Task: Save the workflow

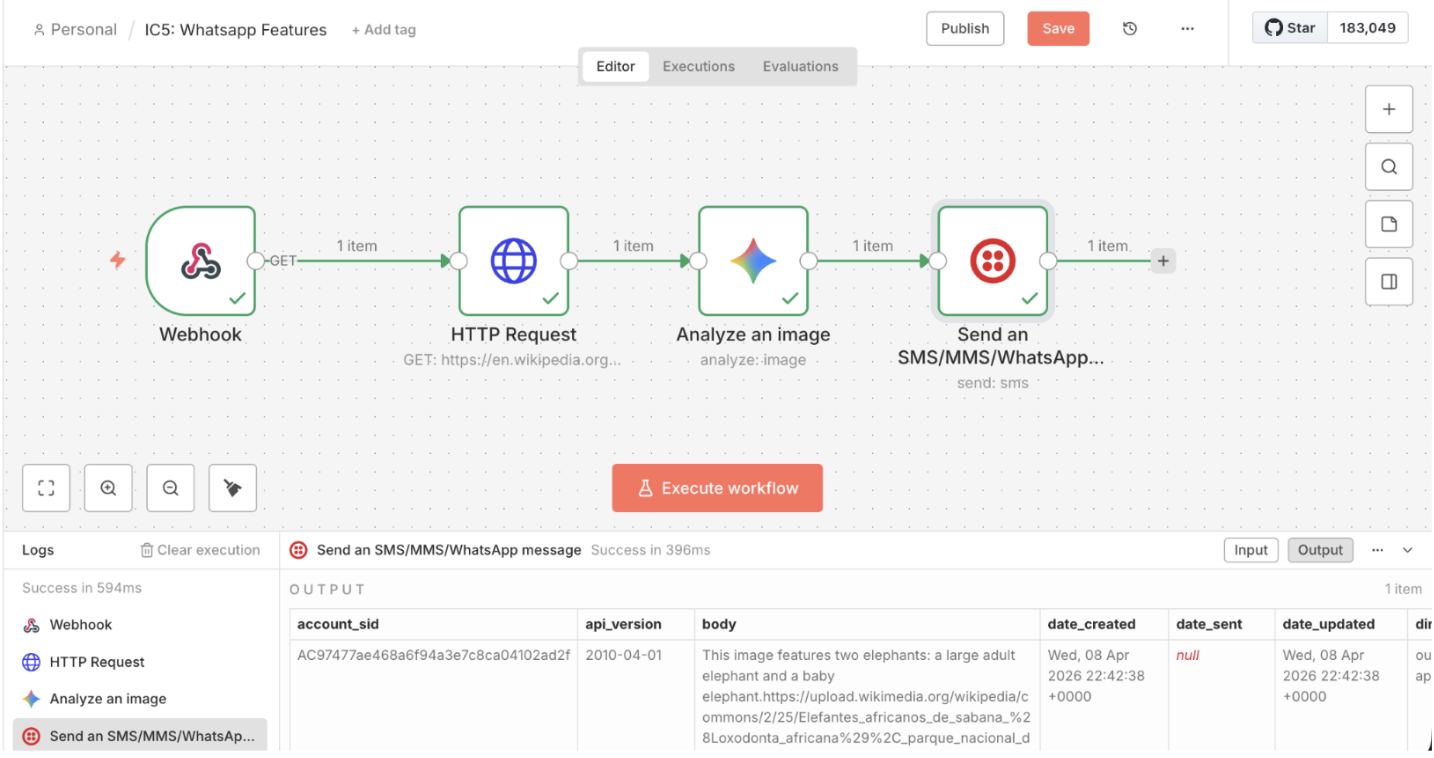Action: [x=1058, y=29]
